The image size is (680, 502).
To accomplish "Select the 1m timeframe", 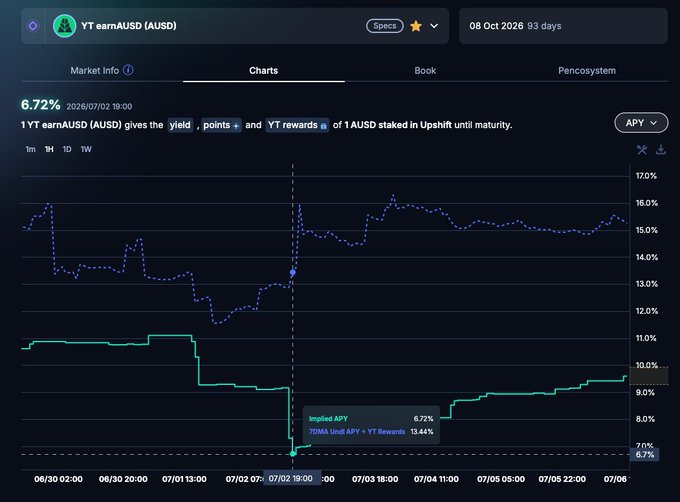I will point(30,150).
